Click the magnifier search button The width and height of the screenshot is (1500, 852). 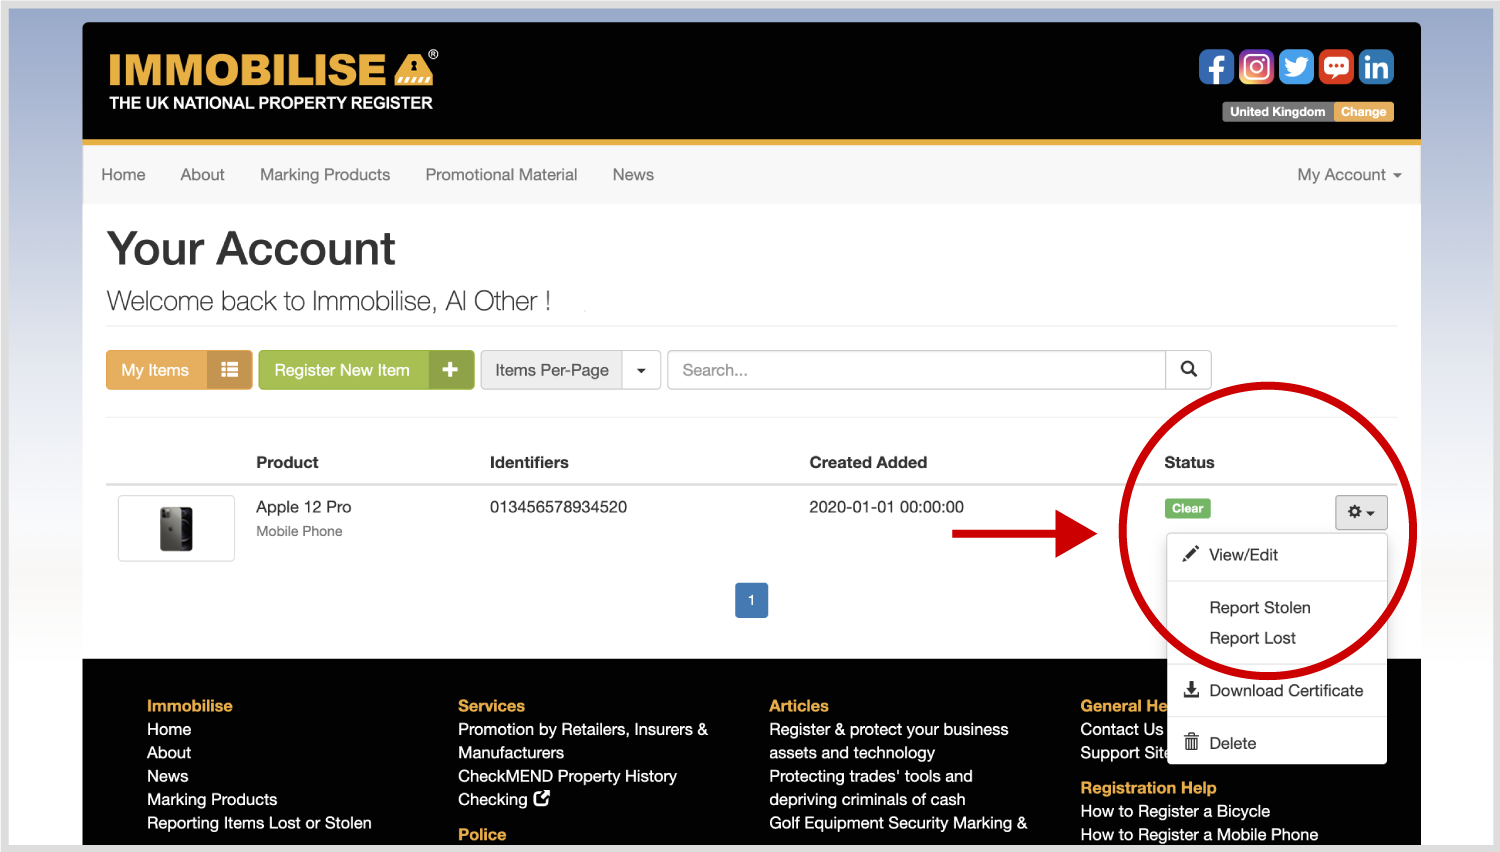[1188, 370]
